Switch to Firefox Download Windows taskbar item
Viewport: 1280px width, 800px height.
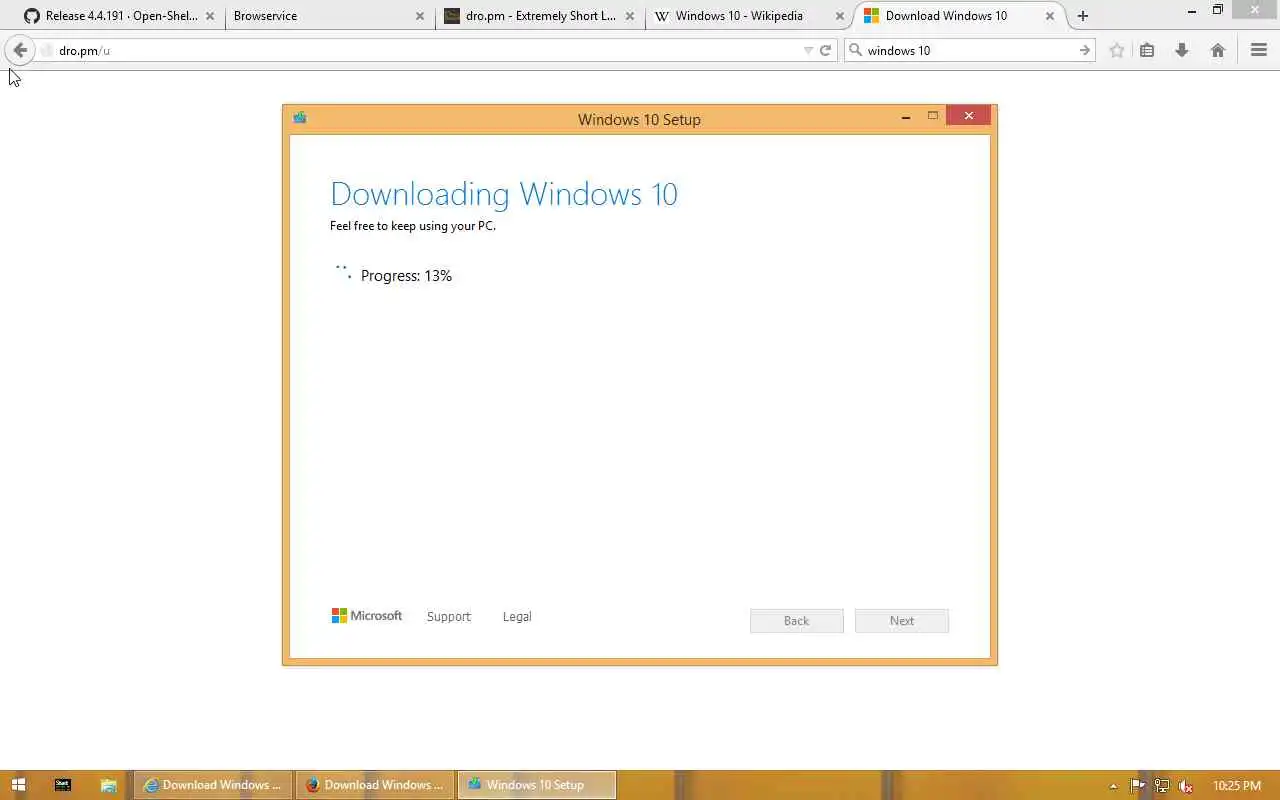point(376,785)
